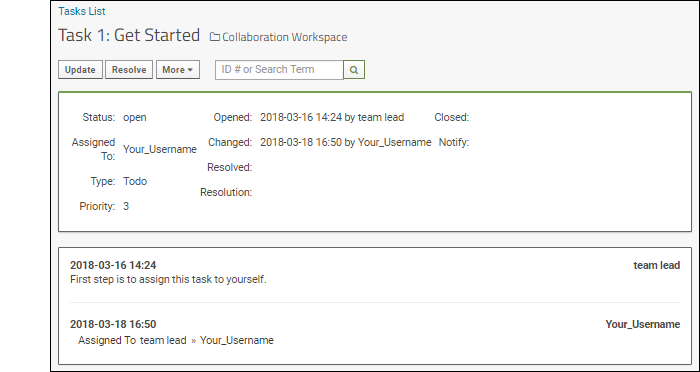Click the open status value

click(x=134, y=117)
